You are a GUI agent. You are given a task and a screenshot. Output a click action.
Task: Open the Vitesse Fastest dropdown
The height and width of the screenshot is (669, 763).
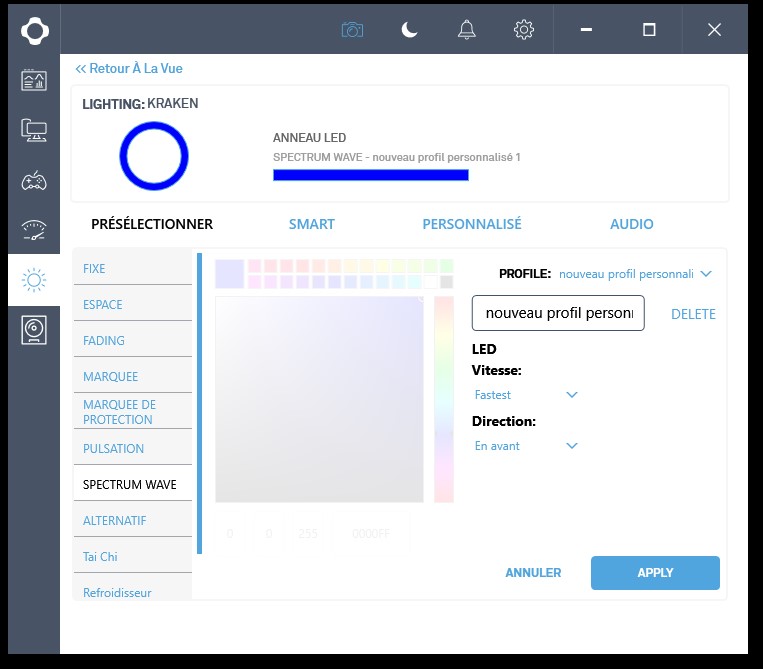tap(526, 395)
